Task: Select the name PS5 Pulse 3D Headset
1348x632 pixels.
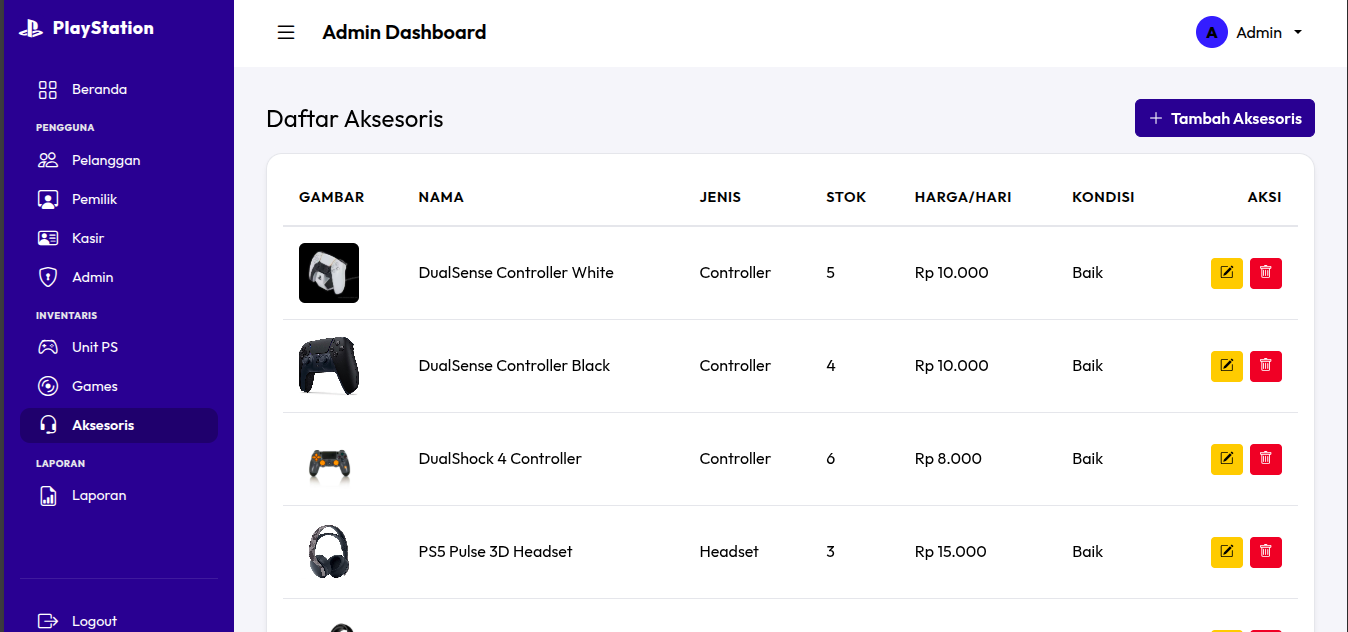Action: click(496, 552)
